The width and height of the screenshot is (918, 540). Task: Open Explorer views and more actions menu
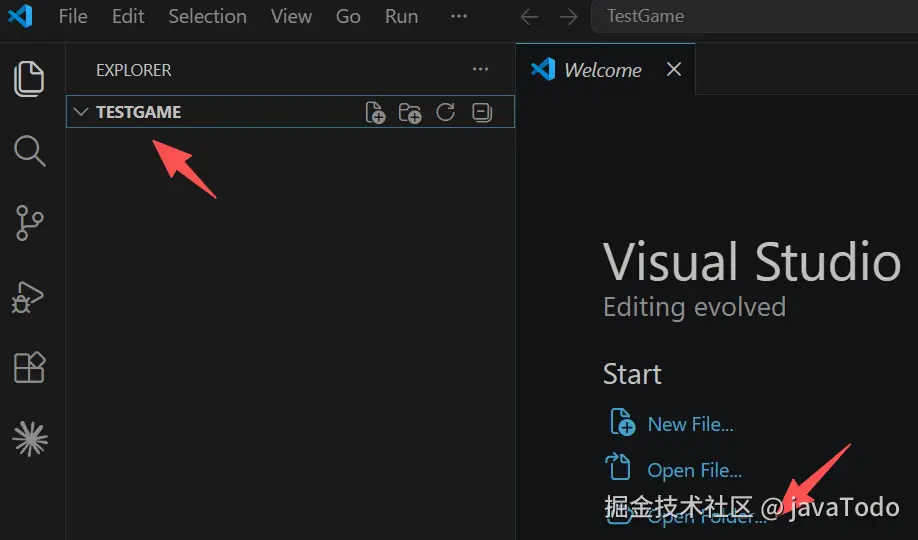[481, 70]
